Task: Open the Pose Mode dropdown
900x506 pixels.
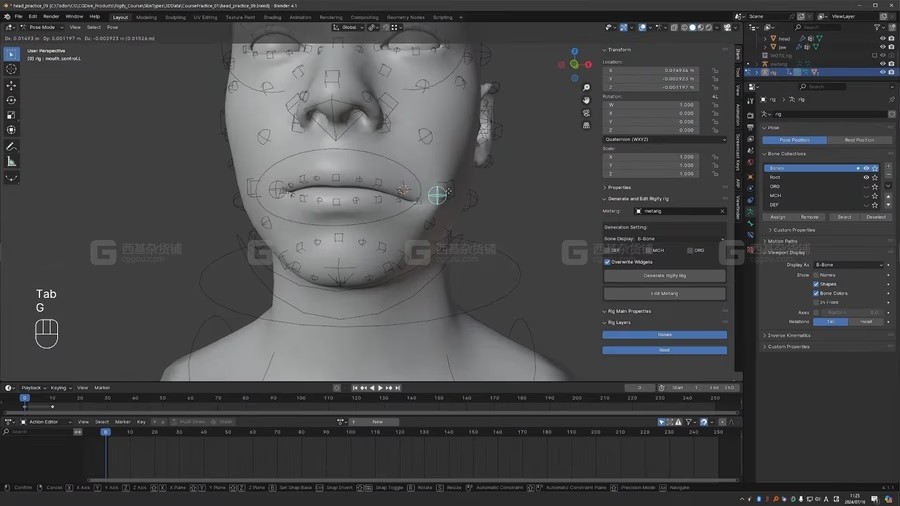Action: pyautogui.click(x=42, y=27)
